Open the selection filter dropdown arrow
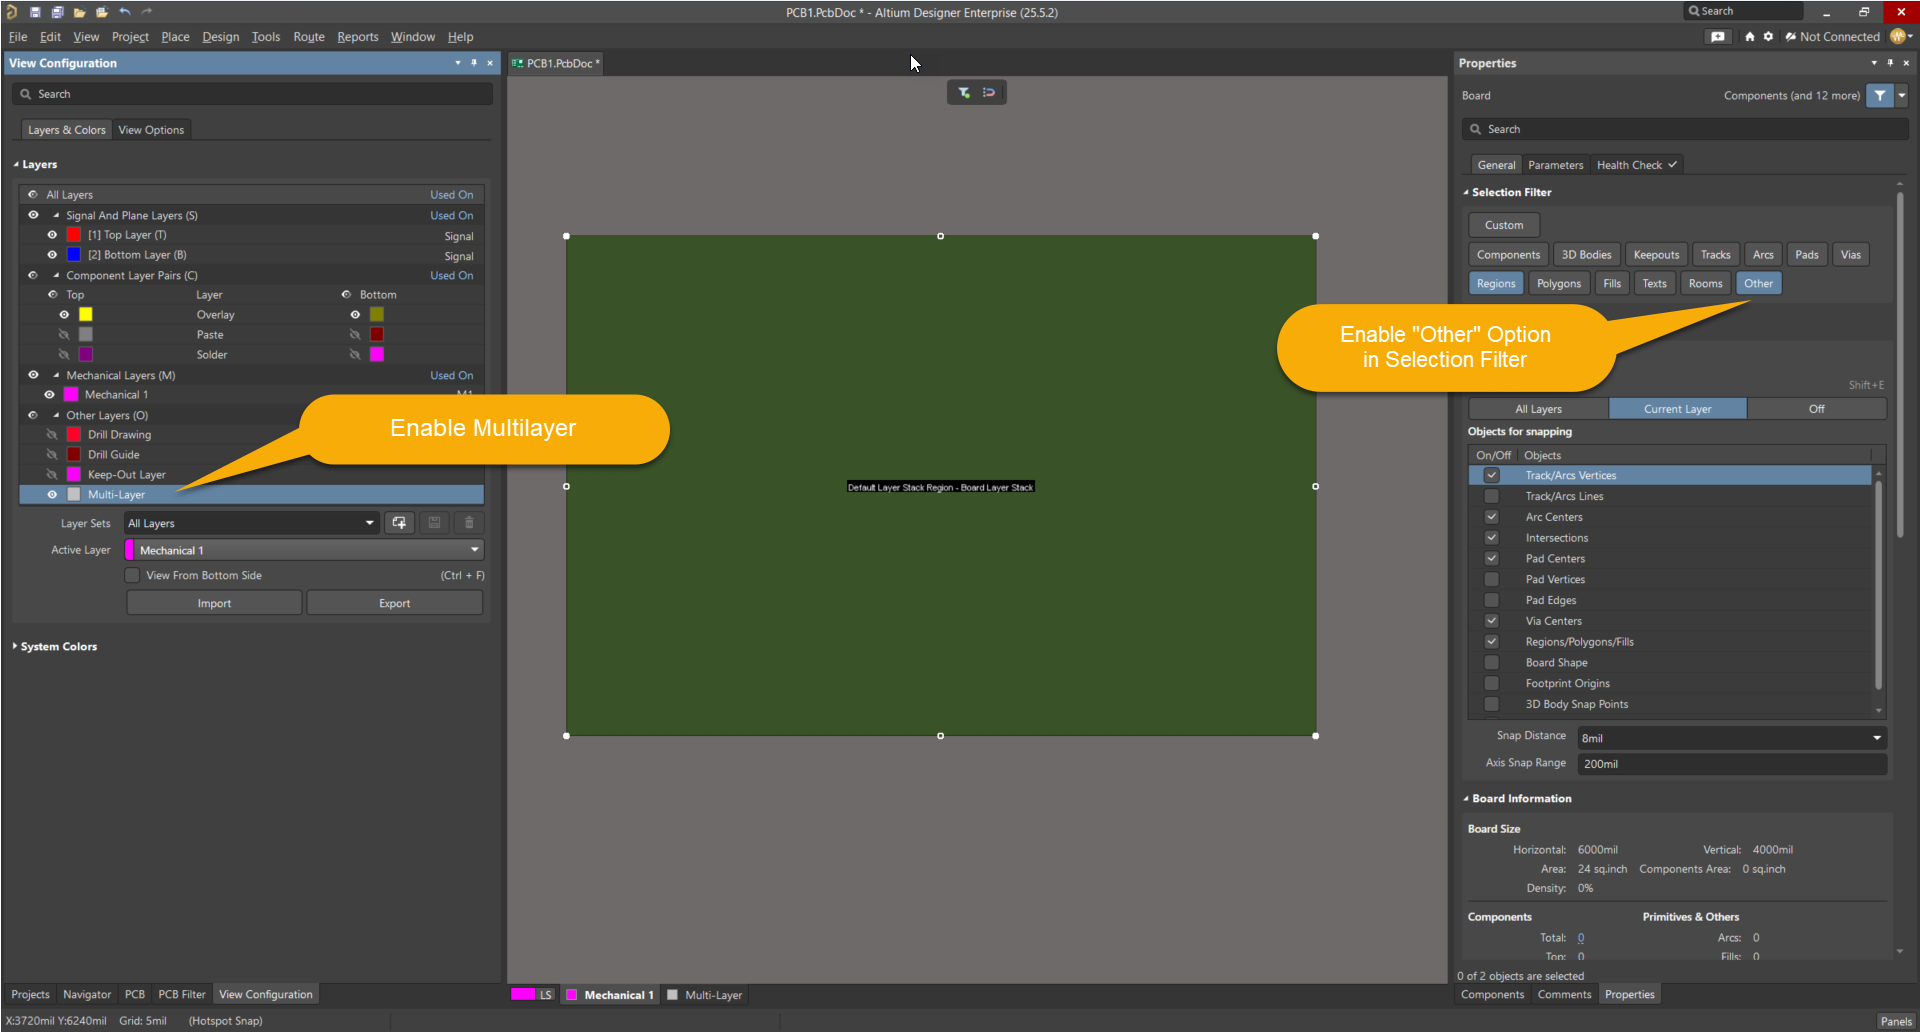 (1902, 96)
